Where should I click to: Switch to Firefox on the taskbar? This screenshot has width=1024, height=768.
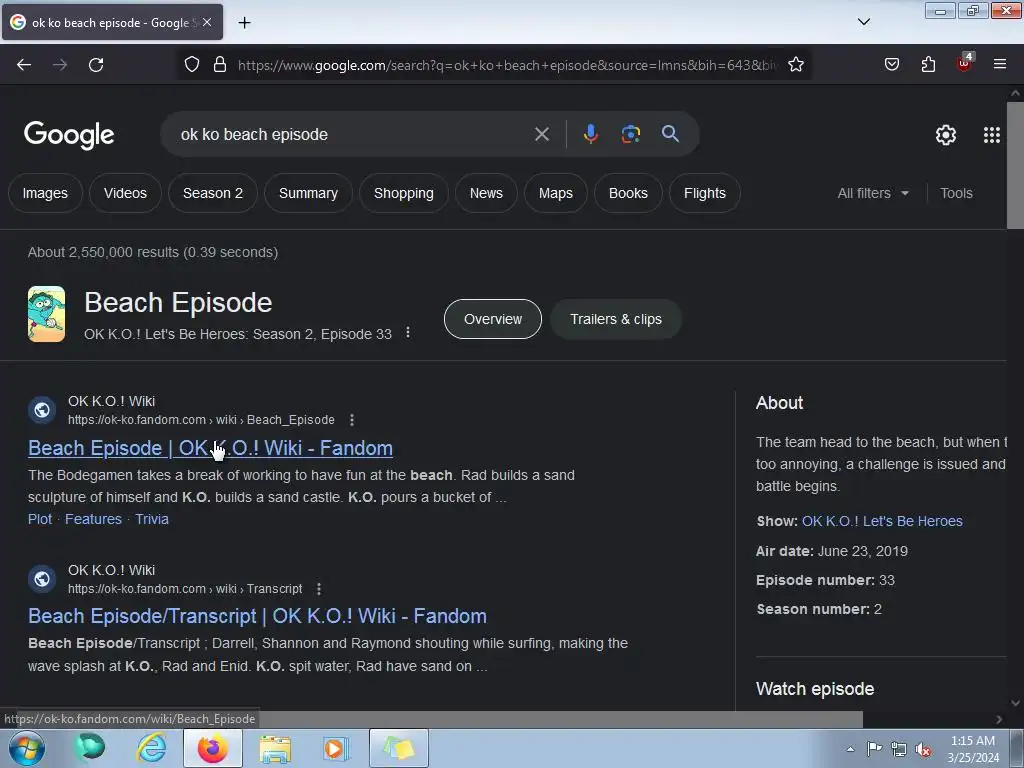(213, 748)
